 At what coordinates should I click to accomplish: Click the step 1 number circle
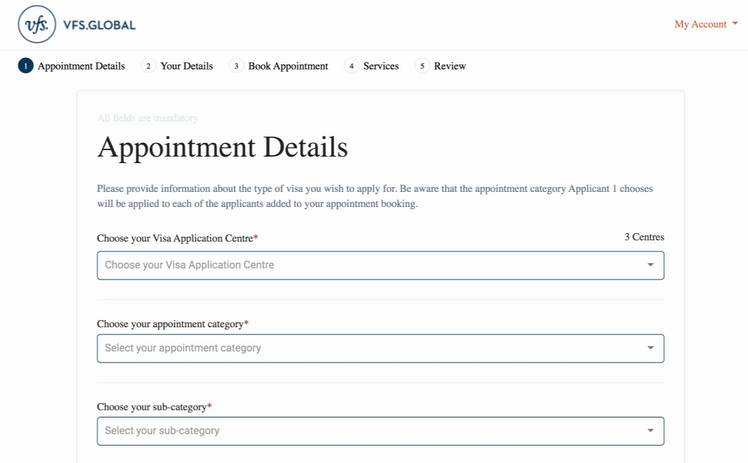tap(25, 66)
